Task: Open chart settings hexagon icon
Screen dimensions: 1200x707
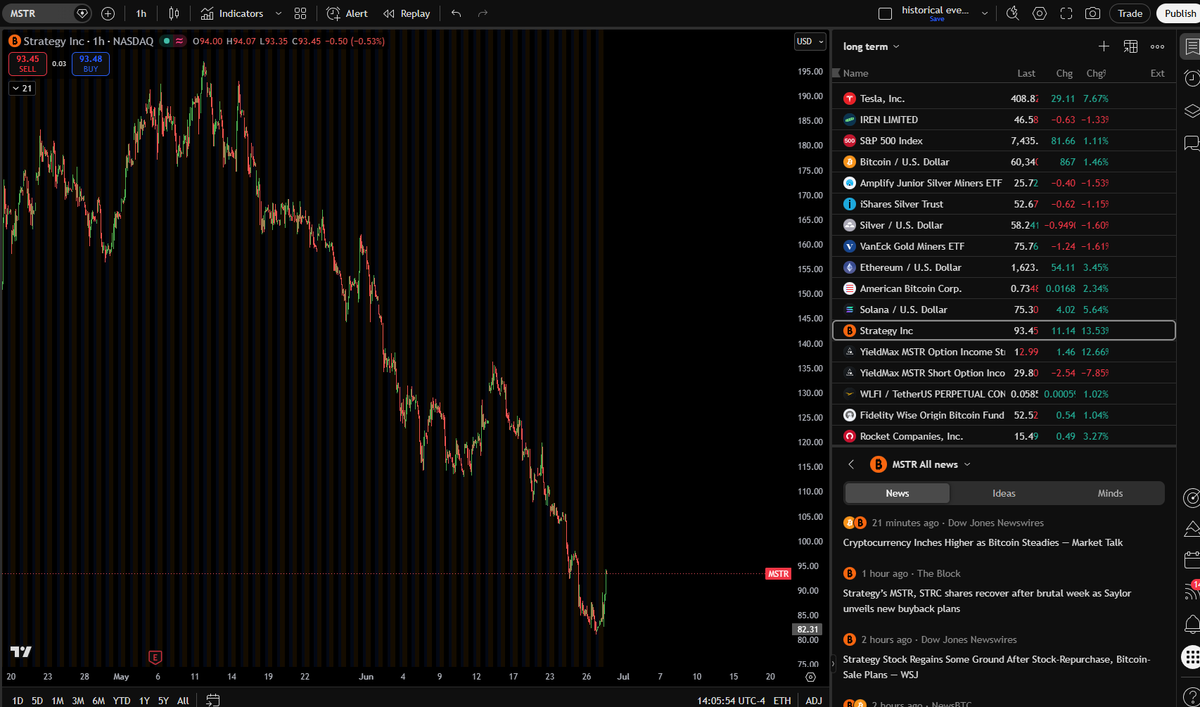Action: (1040, 14)
